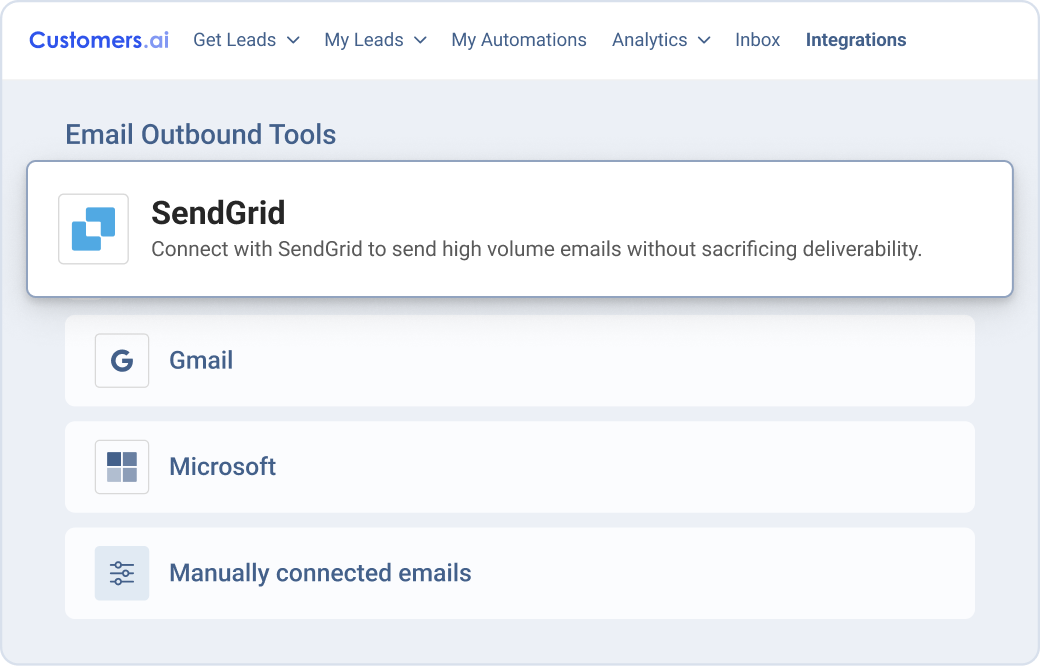Select the Gmail label text
Image resolution: width=1040 pixels, height=666 pixels.
pos(201,361)
